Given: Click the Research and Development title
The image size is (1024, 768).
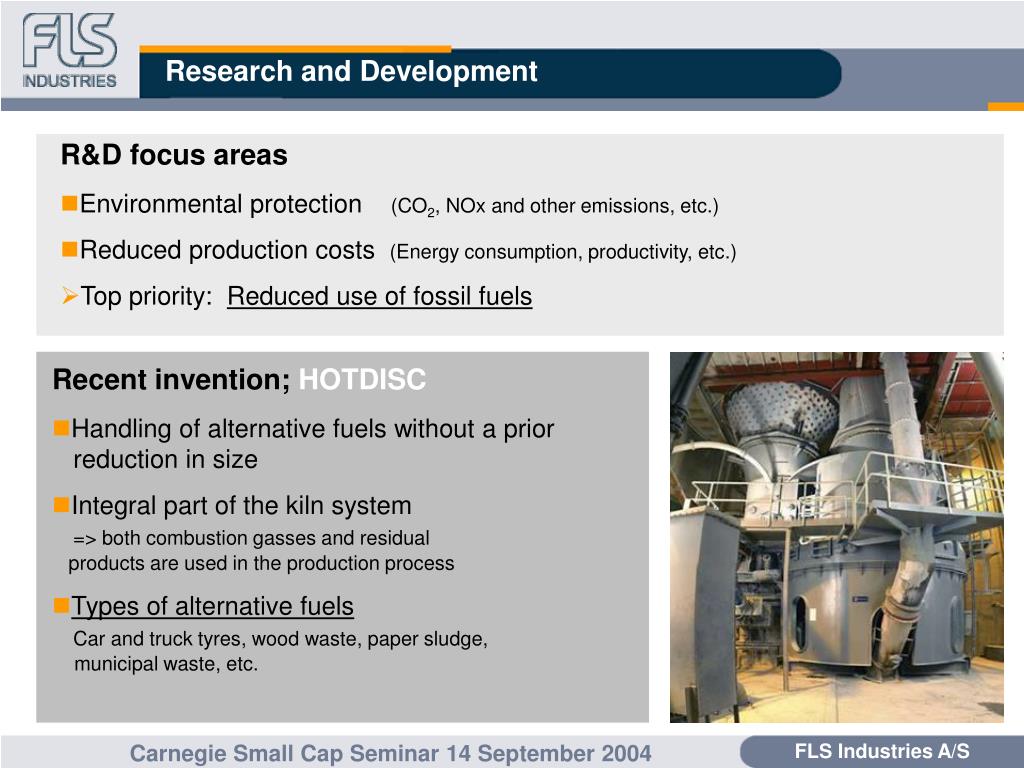Looking at the screenshot, I should pyautogui.click(x=351, y=71).
